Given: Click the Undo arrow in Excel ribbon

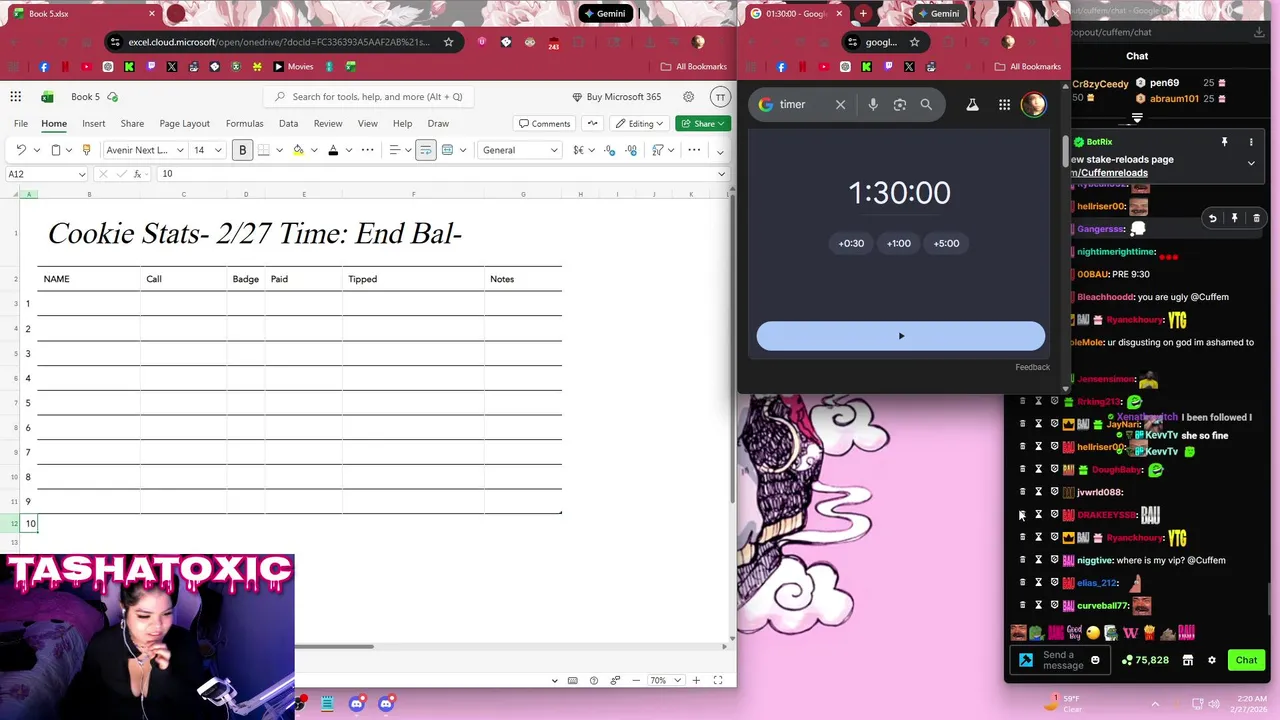Looking at the screenshot, I should (x=20, y=150).
